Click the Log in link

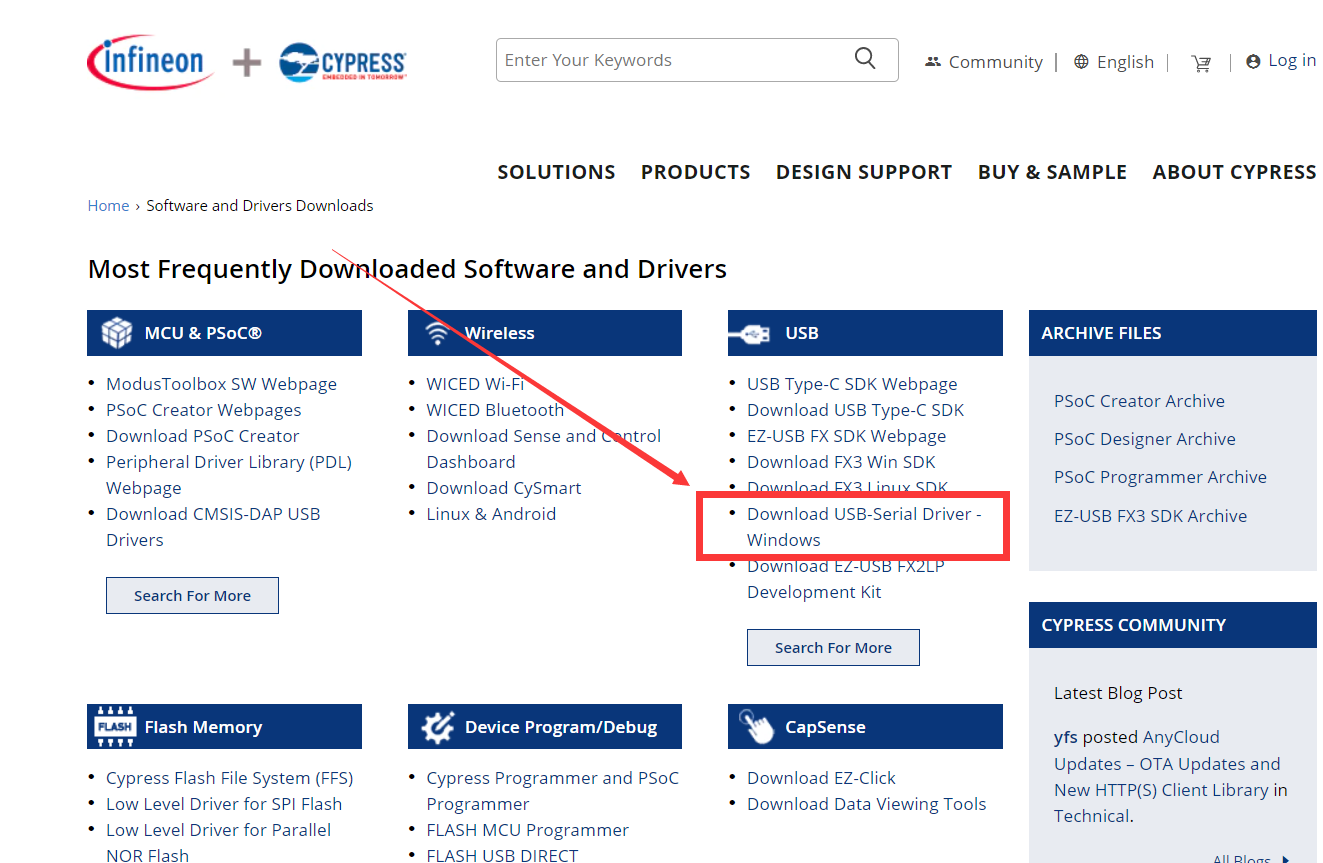coord(1292,61)
